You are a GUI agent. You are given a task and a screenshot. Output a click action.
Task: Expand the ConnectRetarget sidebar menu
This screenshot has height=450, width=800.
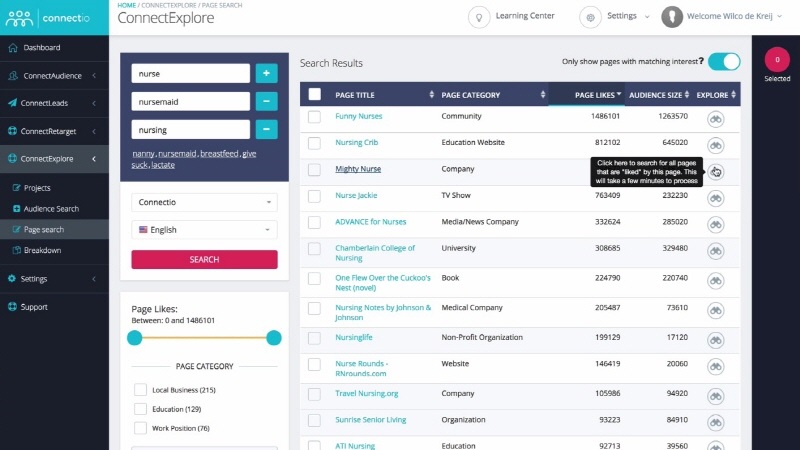pos(54,131)
